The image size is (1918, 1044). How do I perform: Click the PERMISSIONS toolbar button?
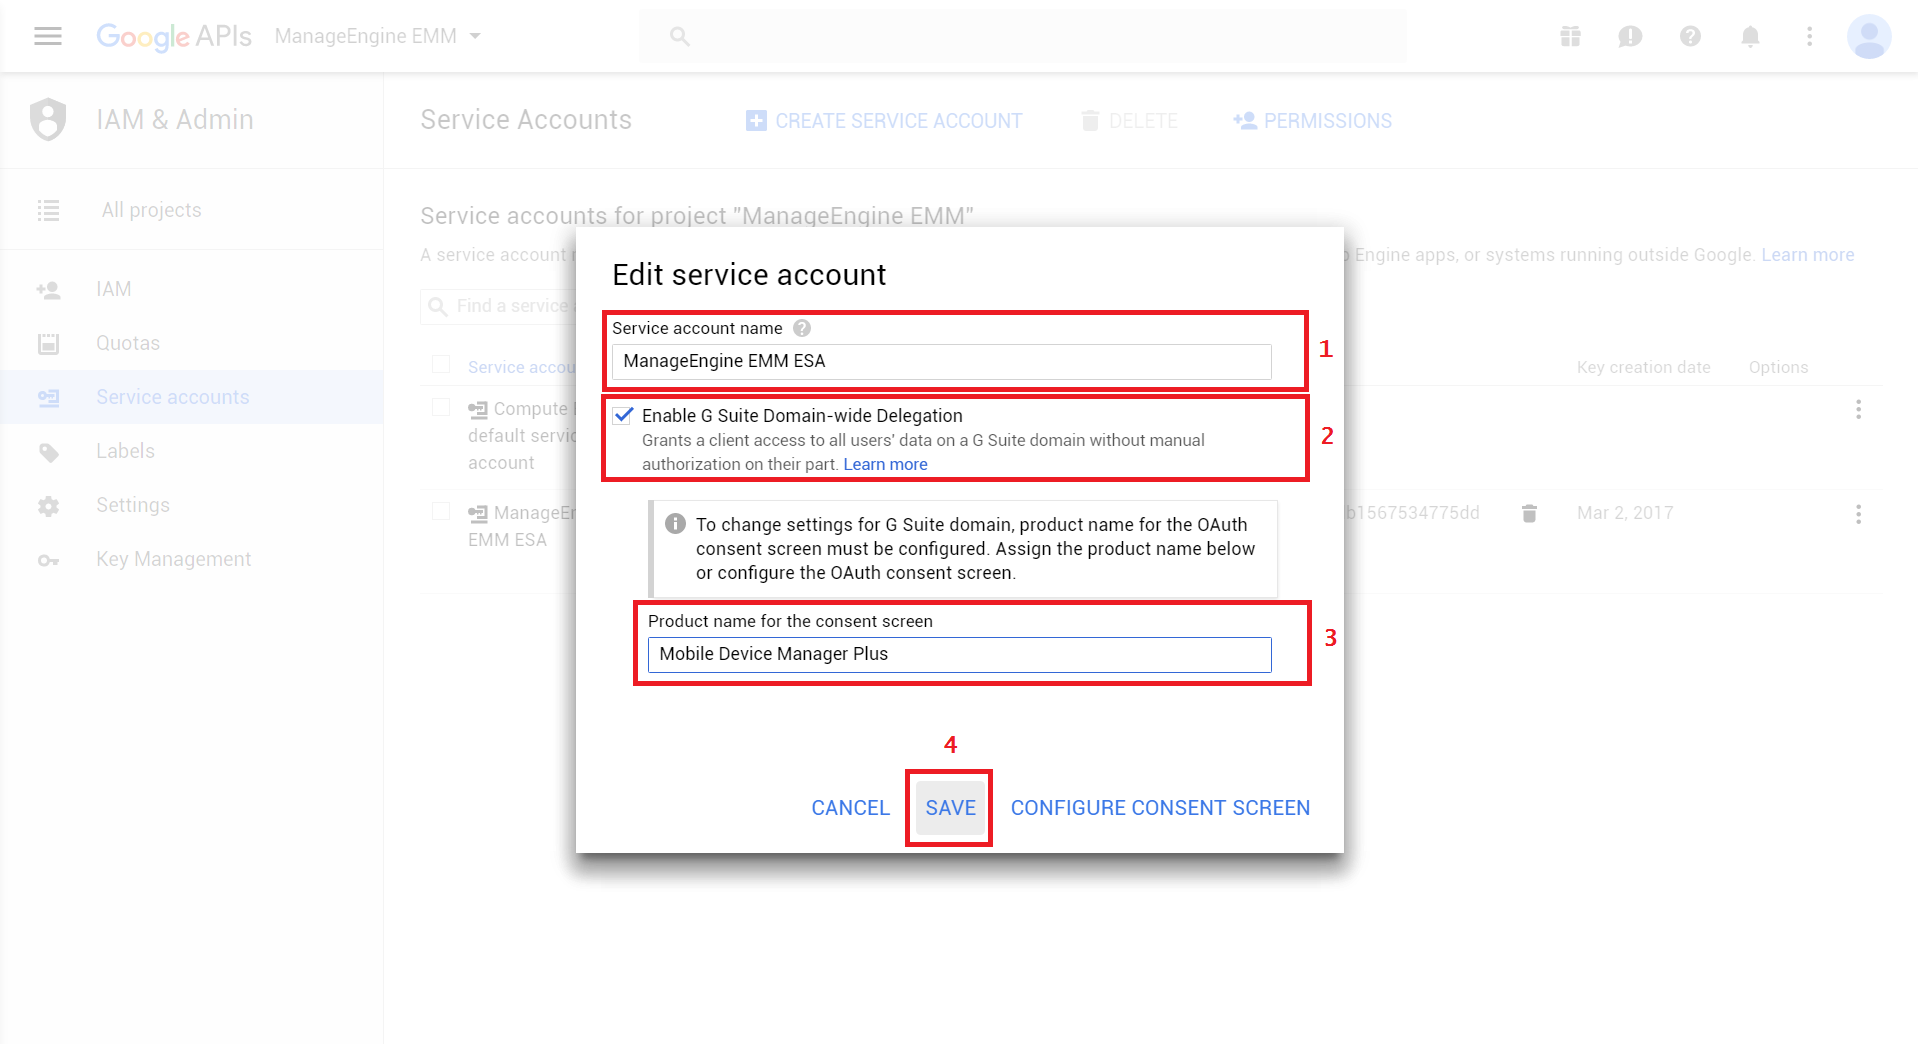tap(1312, 121)
